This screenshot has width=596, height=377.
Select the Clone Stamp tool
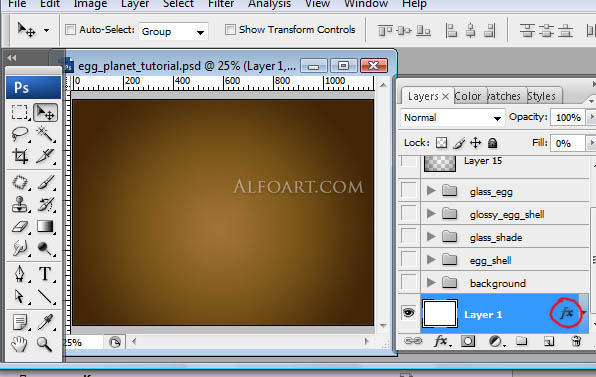point(20,204)
